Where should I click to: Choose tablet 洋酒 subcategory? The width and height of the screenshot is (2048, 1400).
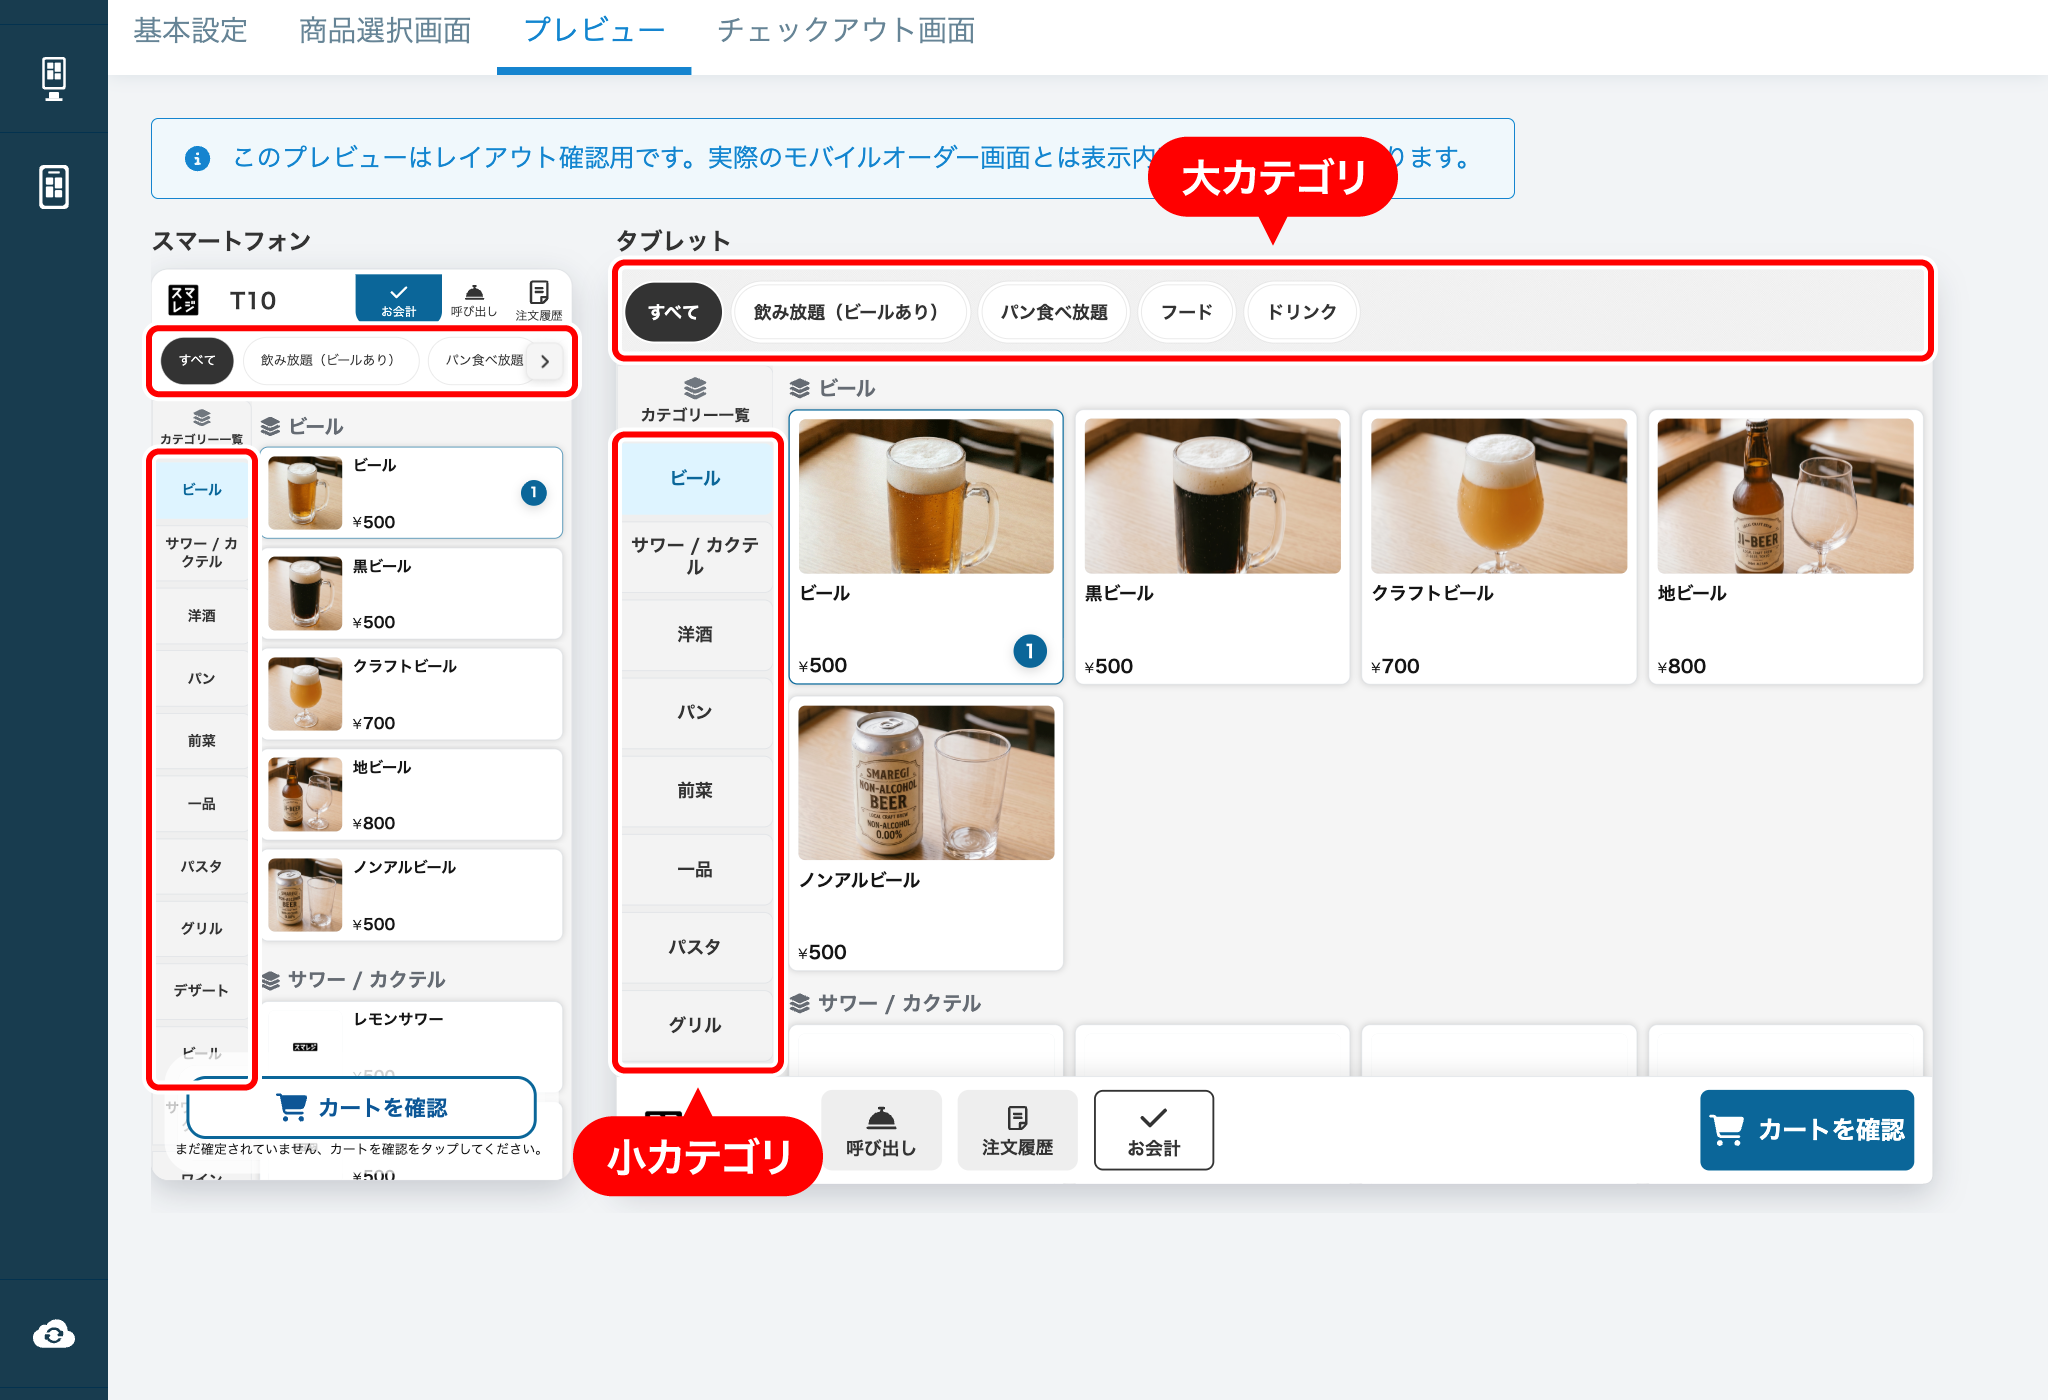tap(696, 634)
